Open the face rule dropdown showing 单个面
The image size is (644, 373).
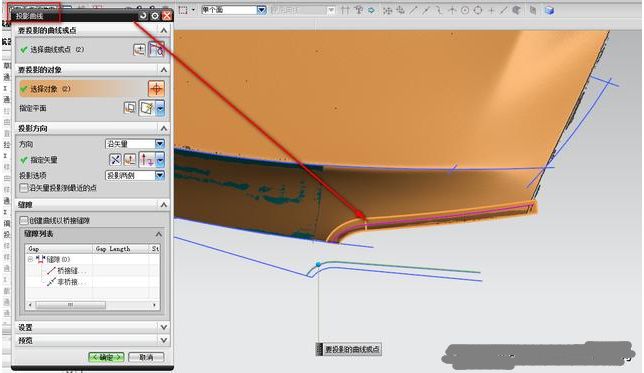pyautogui.click(x=234, y=10)
